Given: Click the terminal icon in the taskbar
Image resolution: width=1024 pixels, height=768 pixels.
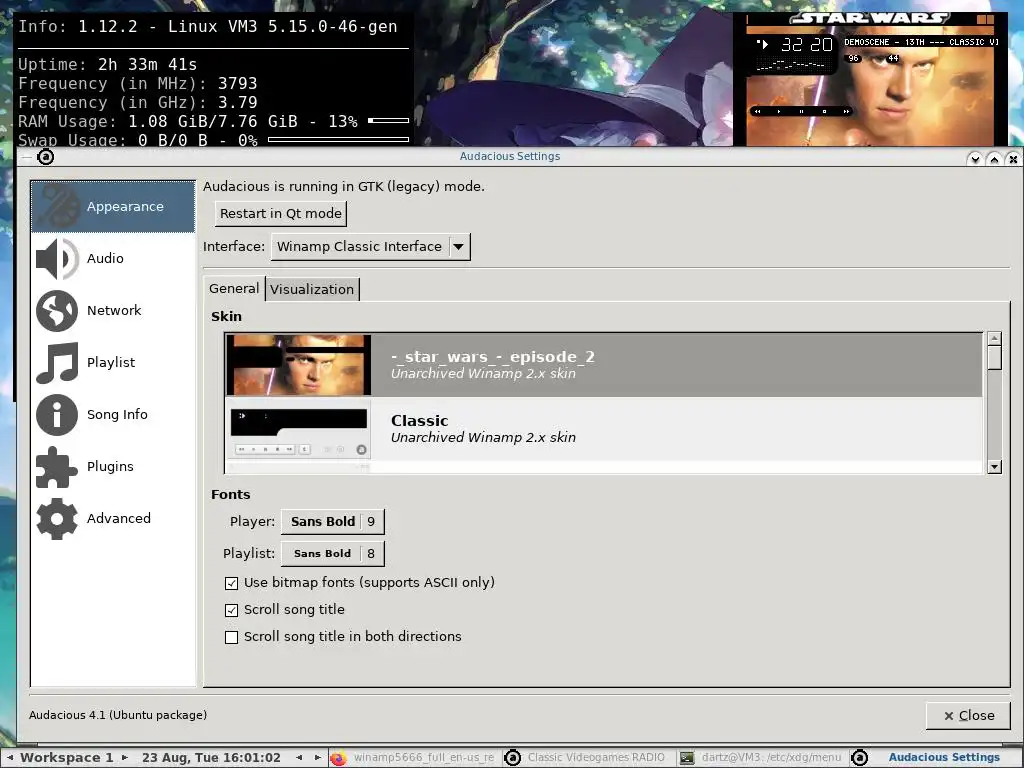Looking at the screenshot, I should [686, 758].
